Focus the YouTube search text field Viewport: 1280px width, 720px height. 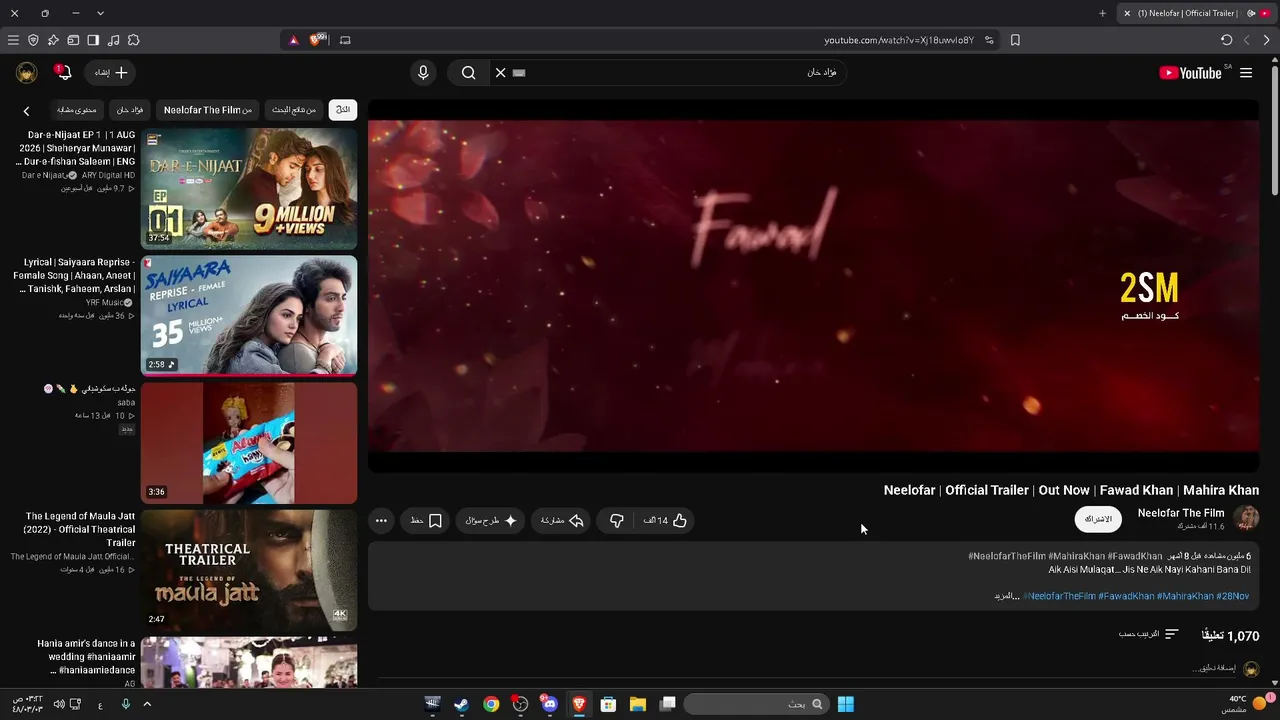coord(670,73)
